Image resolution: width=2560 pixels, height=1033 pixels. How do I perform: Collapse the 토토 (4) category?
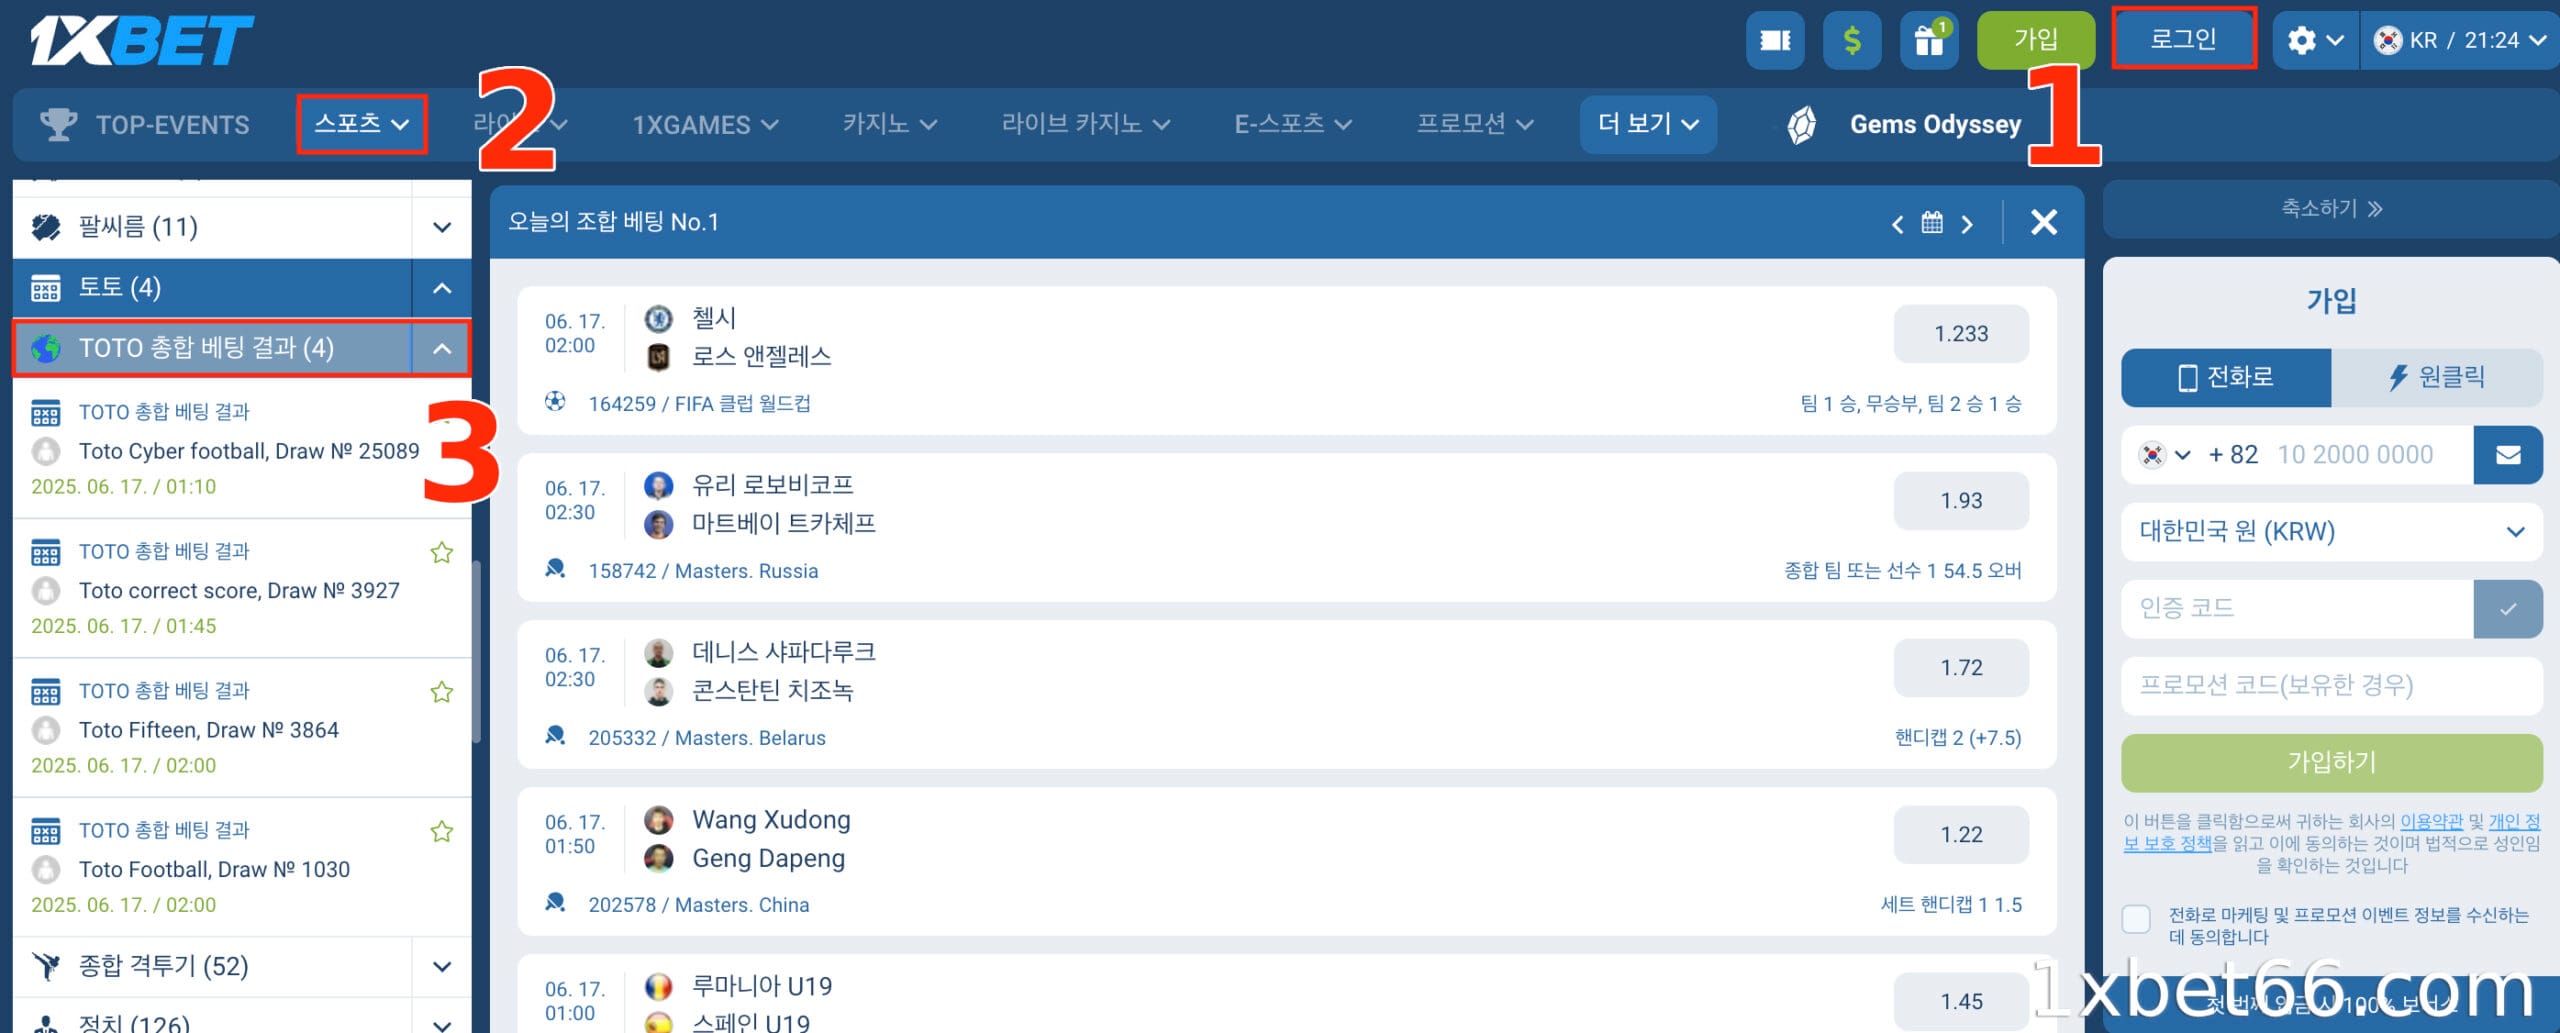click(441, 288)
